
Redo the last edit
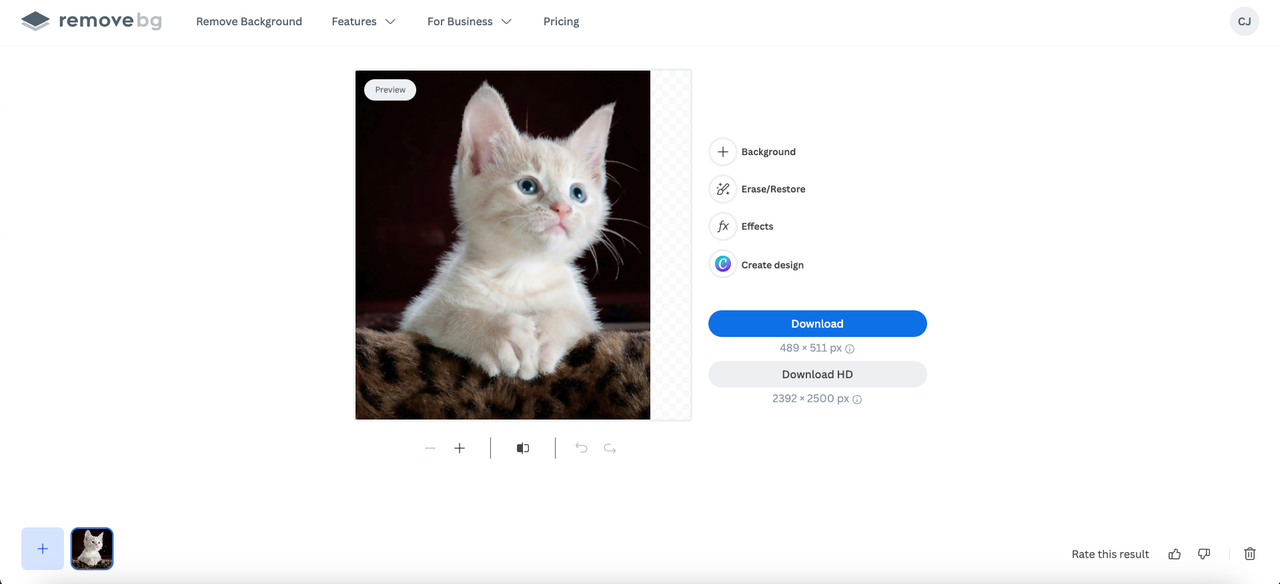(610, 448)
